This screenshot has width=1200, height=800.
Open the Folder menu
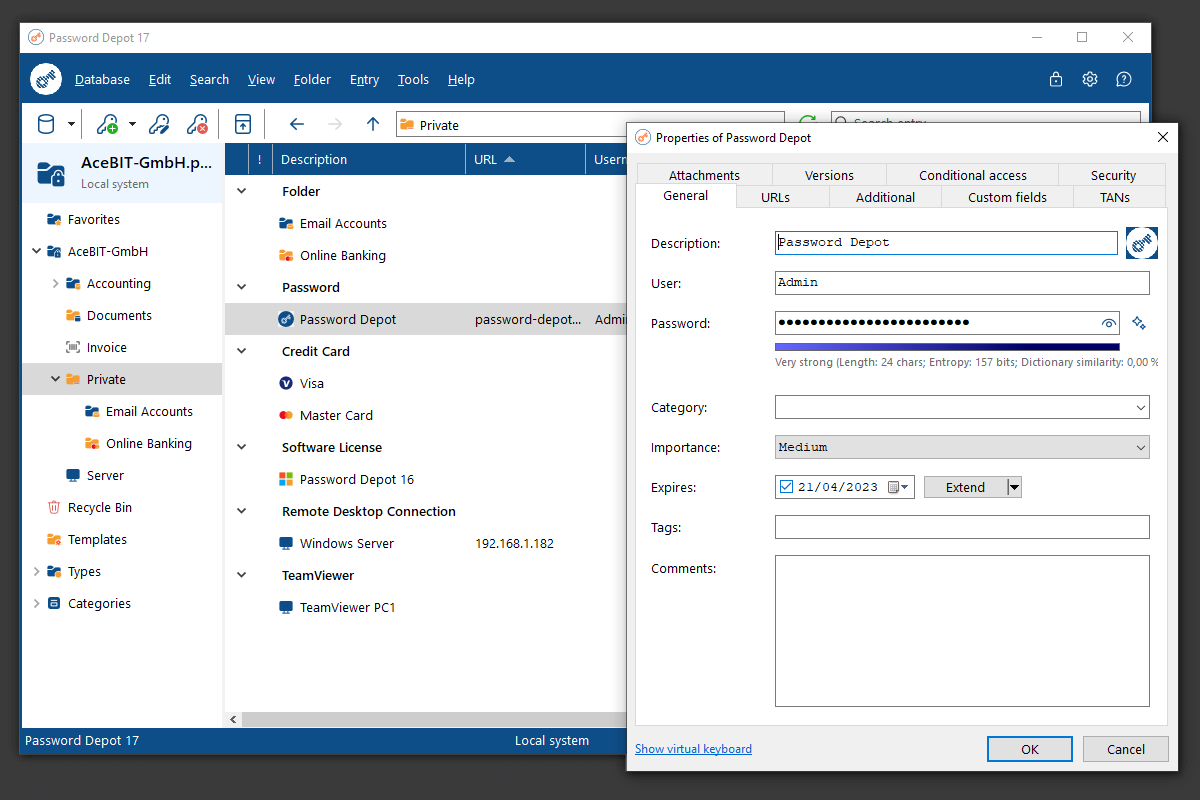(x=312, y=80)
